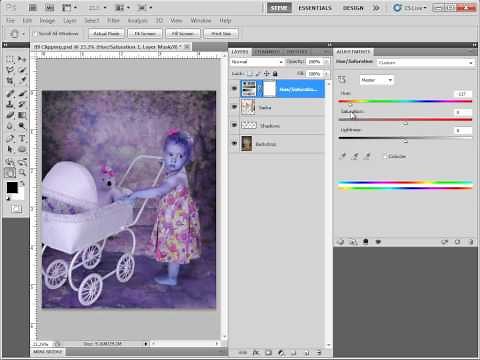Show more workspaces with double arrow

(x=376, y=8)
